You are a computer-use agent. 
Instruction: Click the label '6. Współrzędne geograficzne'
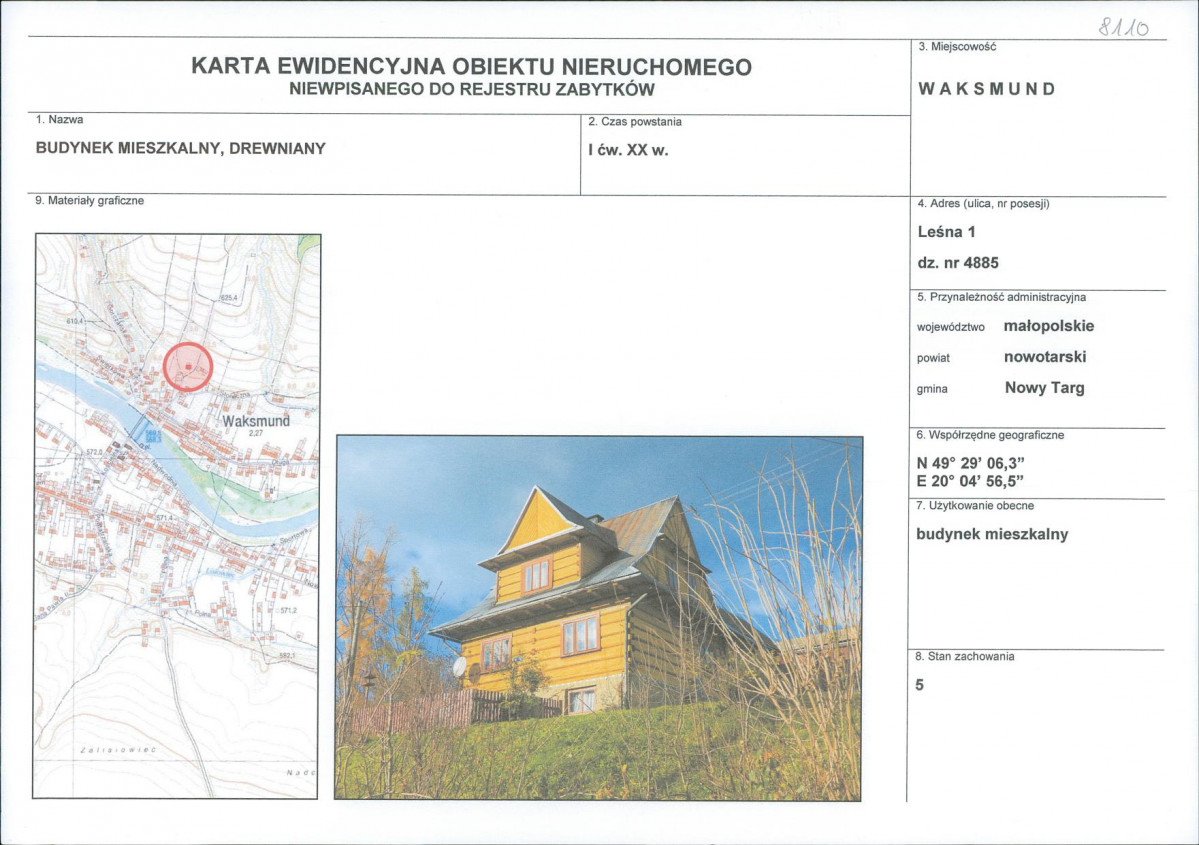[990, 435]
